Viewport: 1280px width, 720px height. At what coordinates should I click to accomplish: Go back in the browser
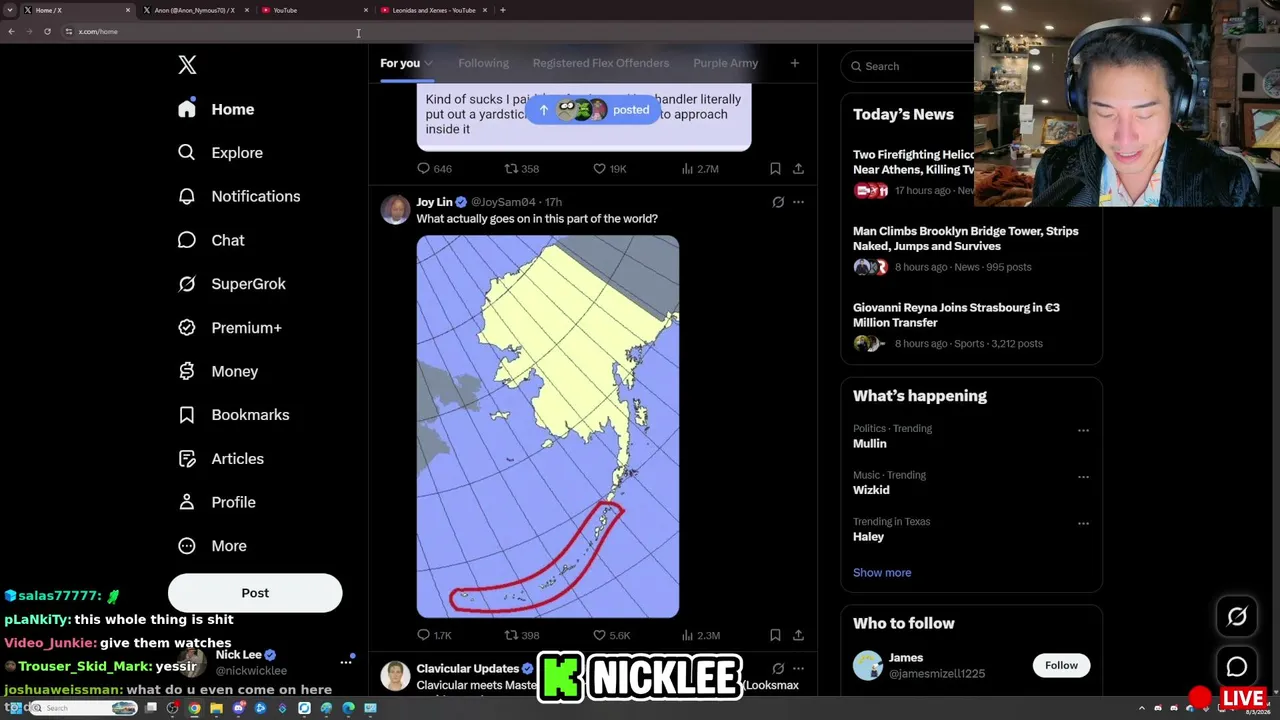pos(11,31)
